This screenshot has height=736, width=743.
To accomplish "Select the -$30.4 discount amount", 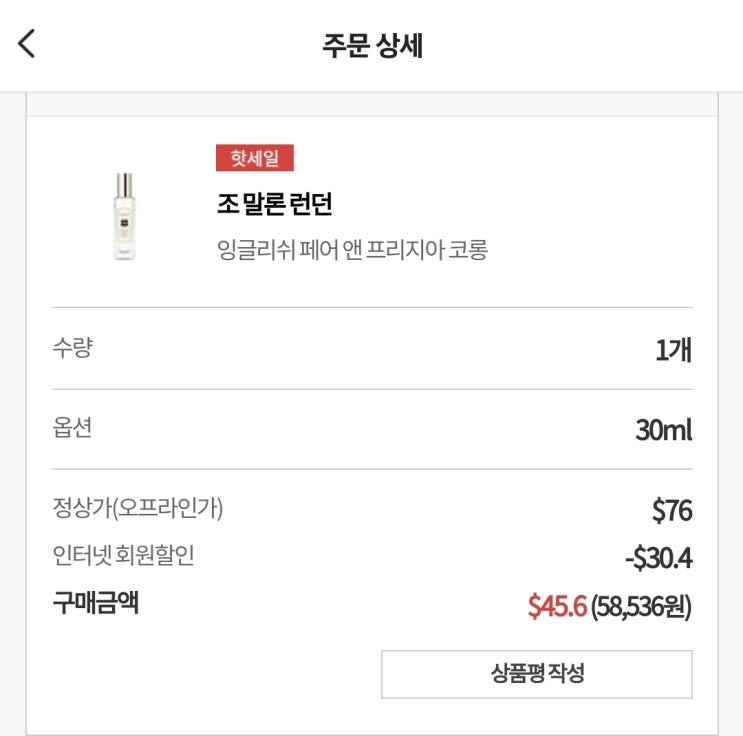I will pyautogui.click(x=658, y=558).
